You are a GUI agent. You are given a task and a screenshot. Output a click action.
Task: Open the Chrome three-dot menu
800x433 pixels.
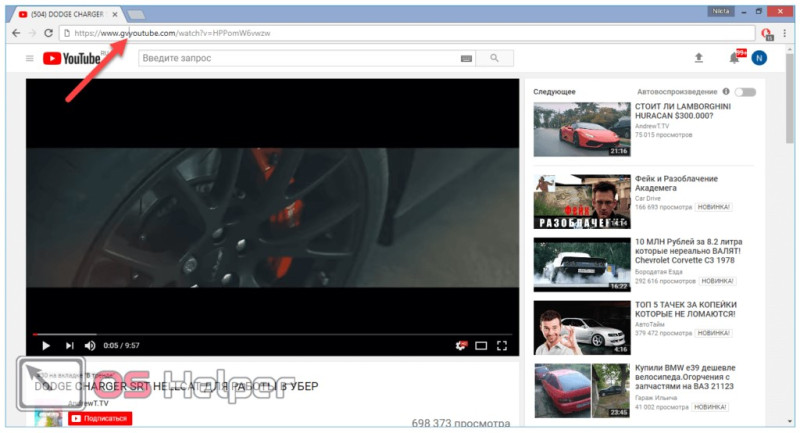pos(785,33)
